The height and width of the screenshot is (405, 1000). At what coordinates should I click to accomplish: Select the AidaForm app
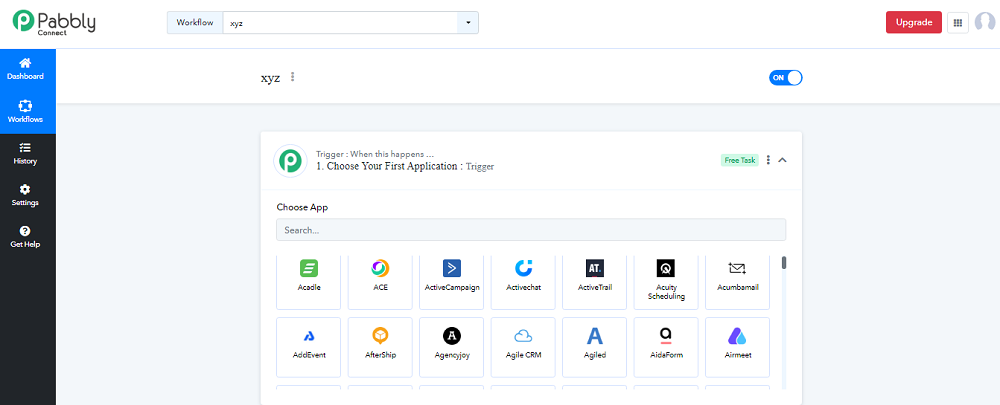[x=666, y=346]
